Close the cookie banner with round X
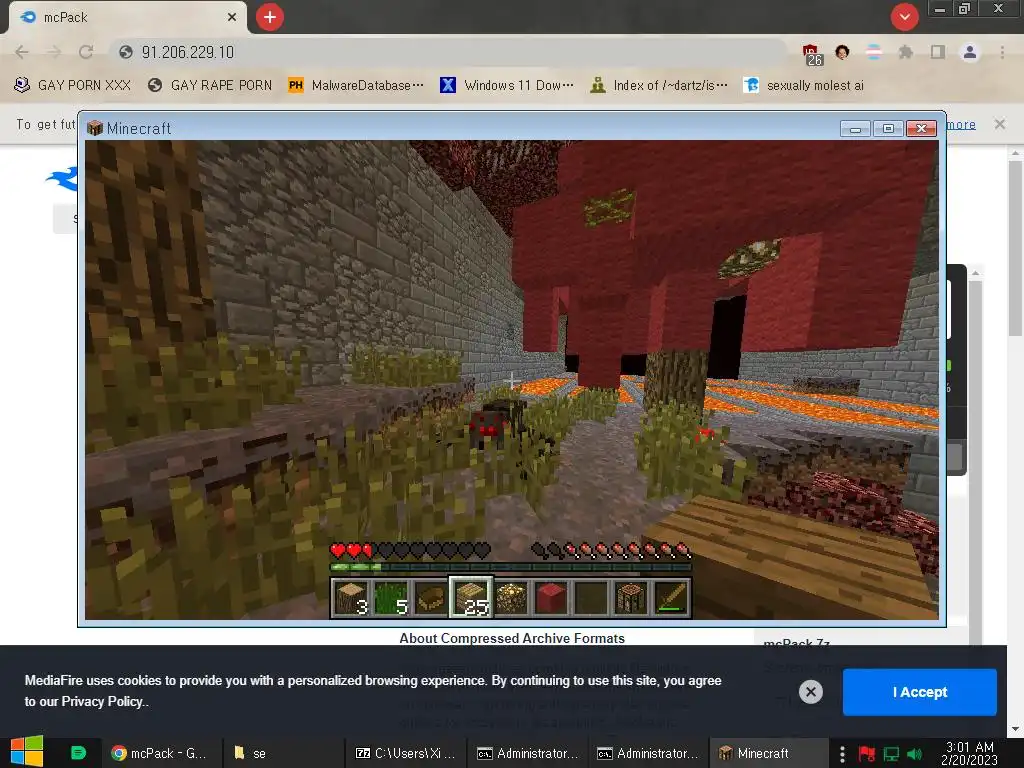The height and width of the screenshot is (768, 1024). 810,692
